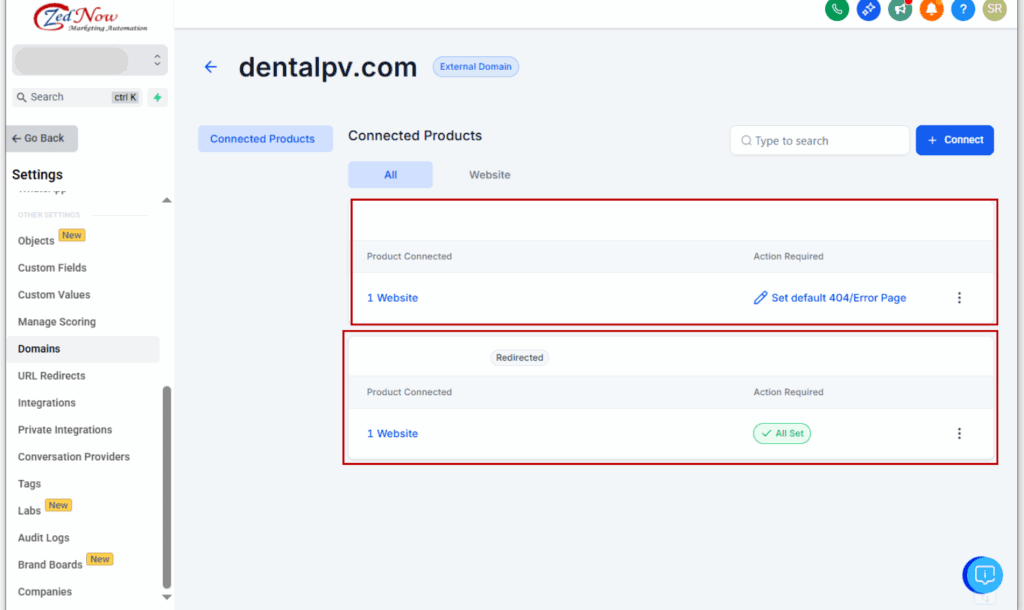This screenshot has height=610, width=1024.
Task: Select the All filter tab
Action: pyautogui.click(x=390, y=174)
